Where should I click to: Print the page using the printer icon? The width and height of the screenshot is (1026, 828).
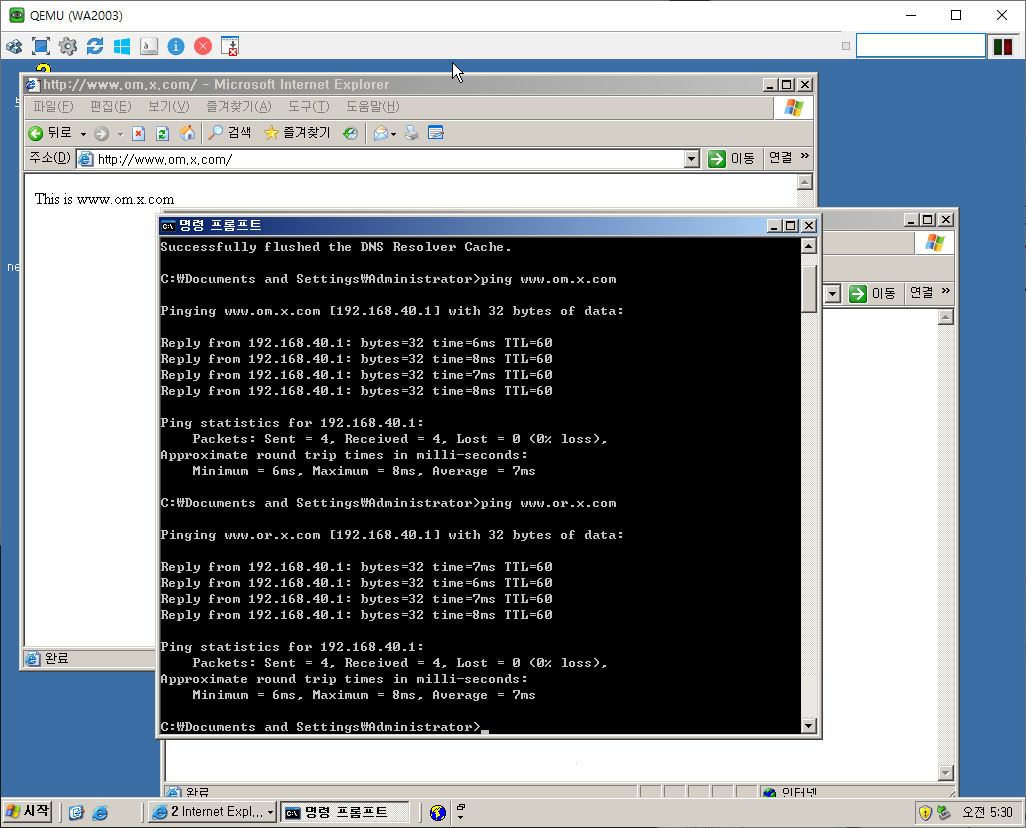click(412, 134)
